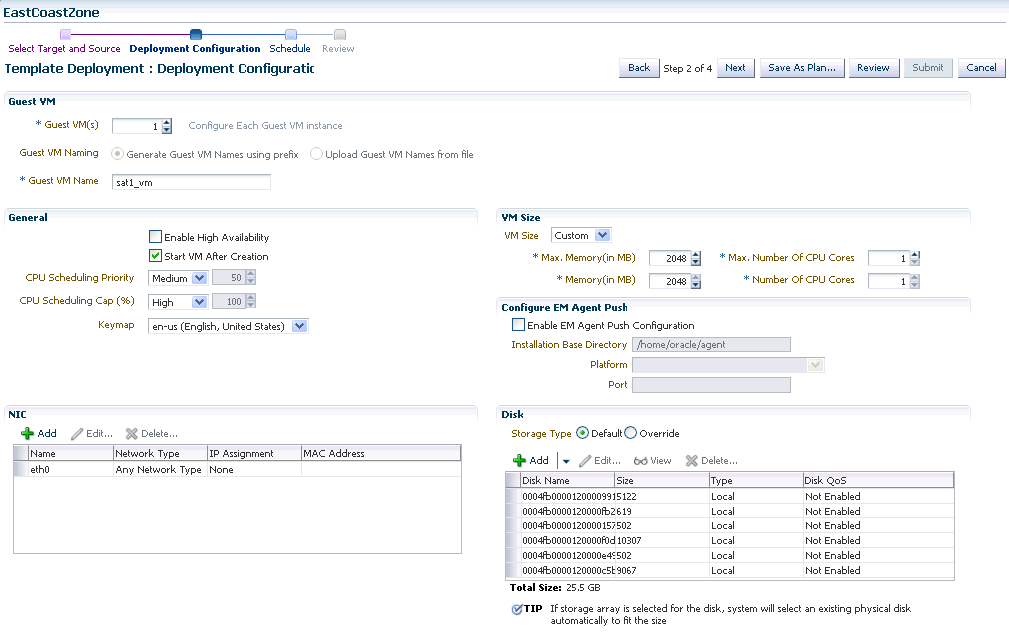Adjust Max. Number Of CPU Cores spinner
This screenshot has height=643, width=1009.
tap(915, 259)
